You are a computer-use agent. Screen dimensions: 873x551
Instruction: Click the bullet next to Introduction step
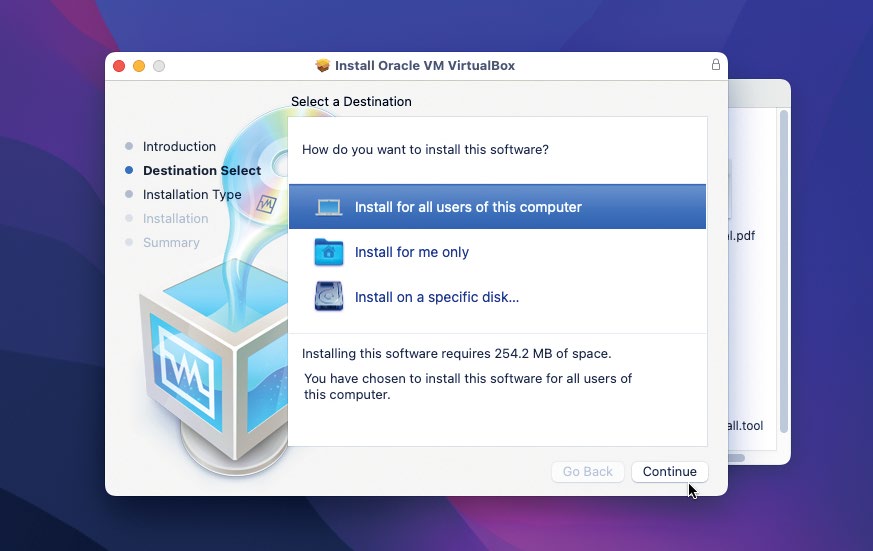(x=129, y=147)
